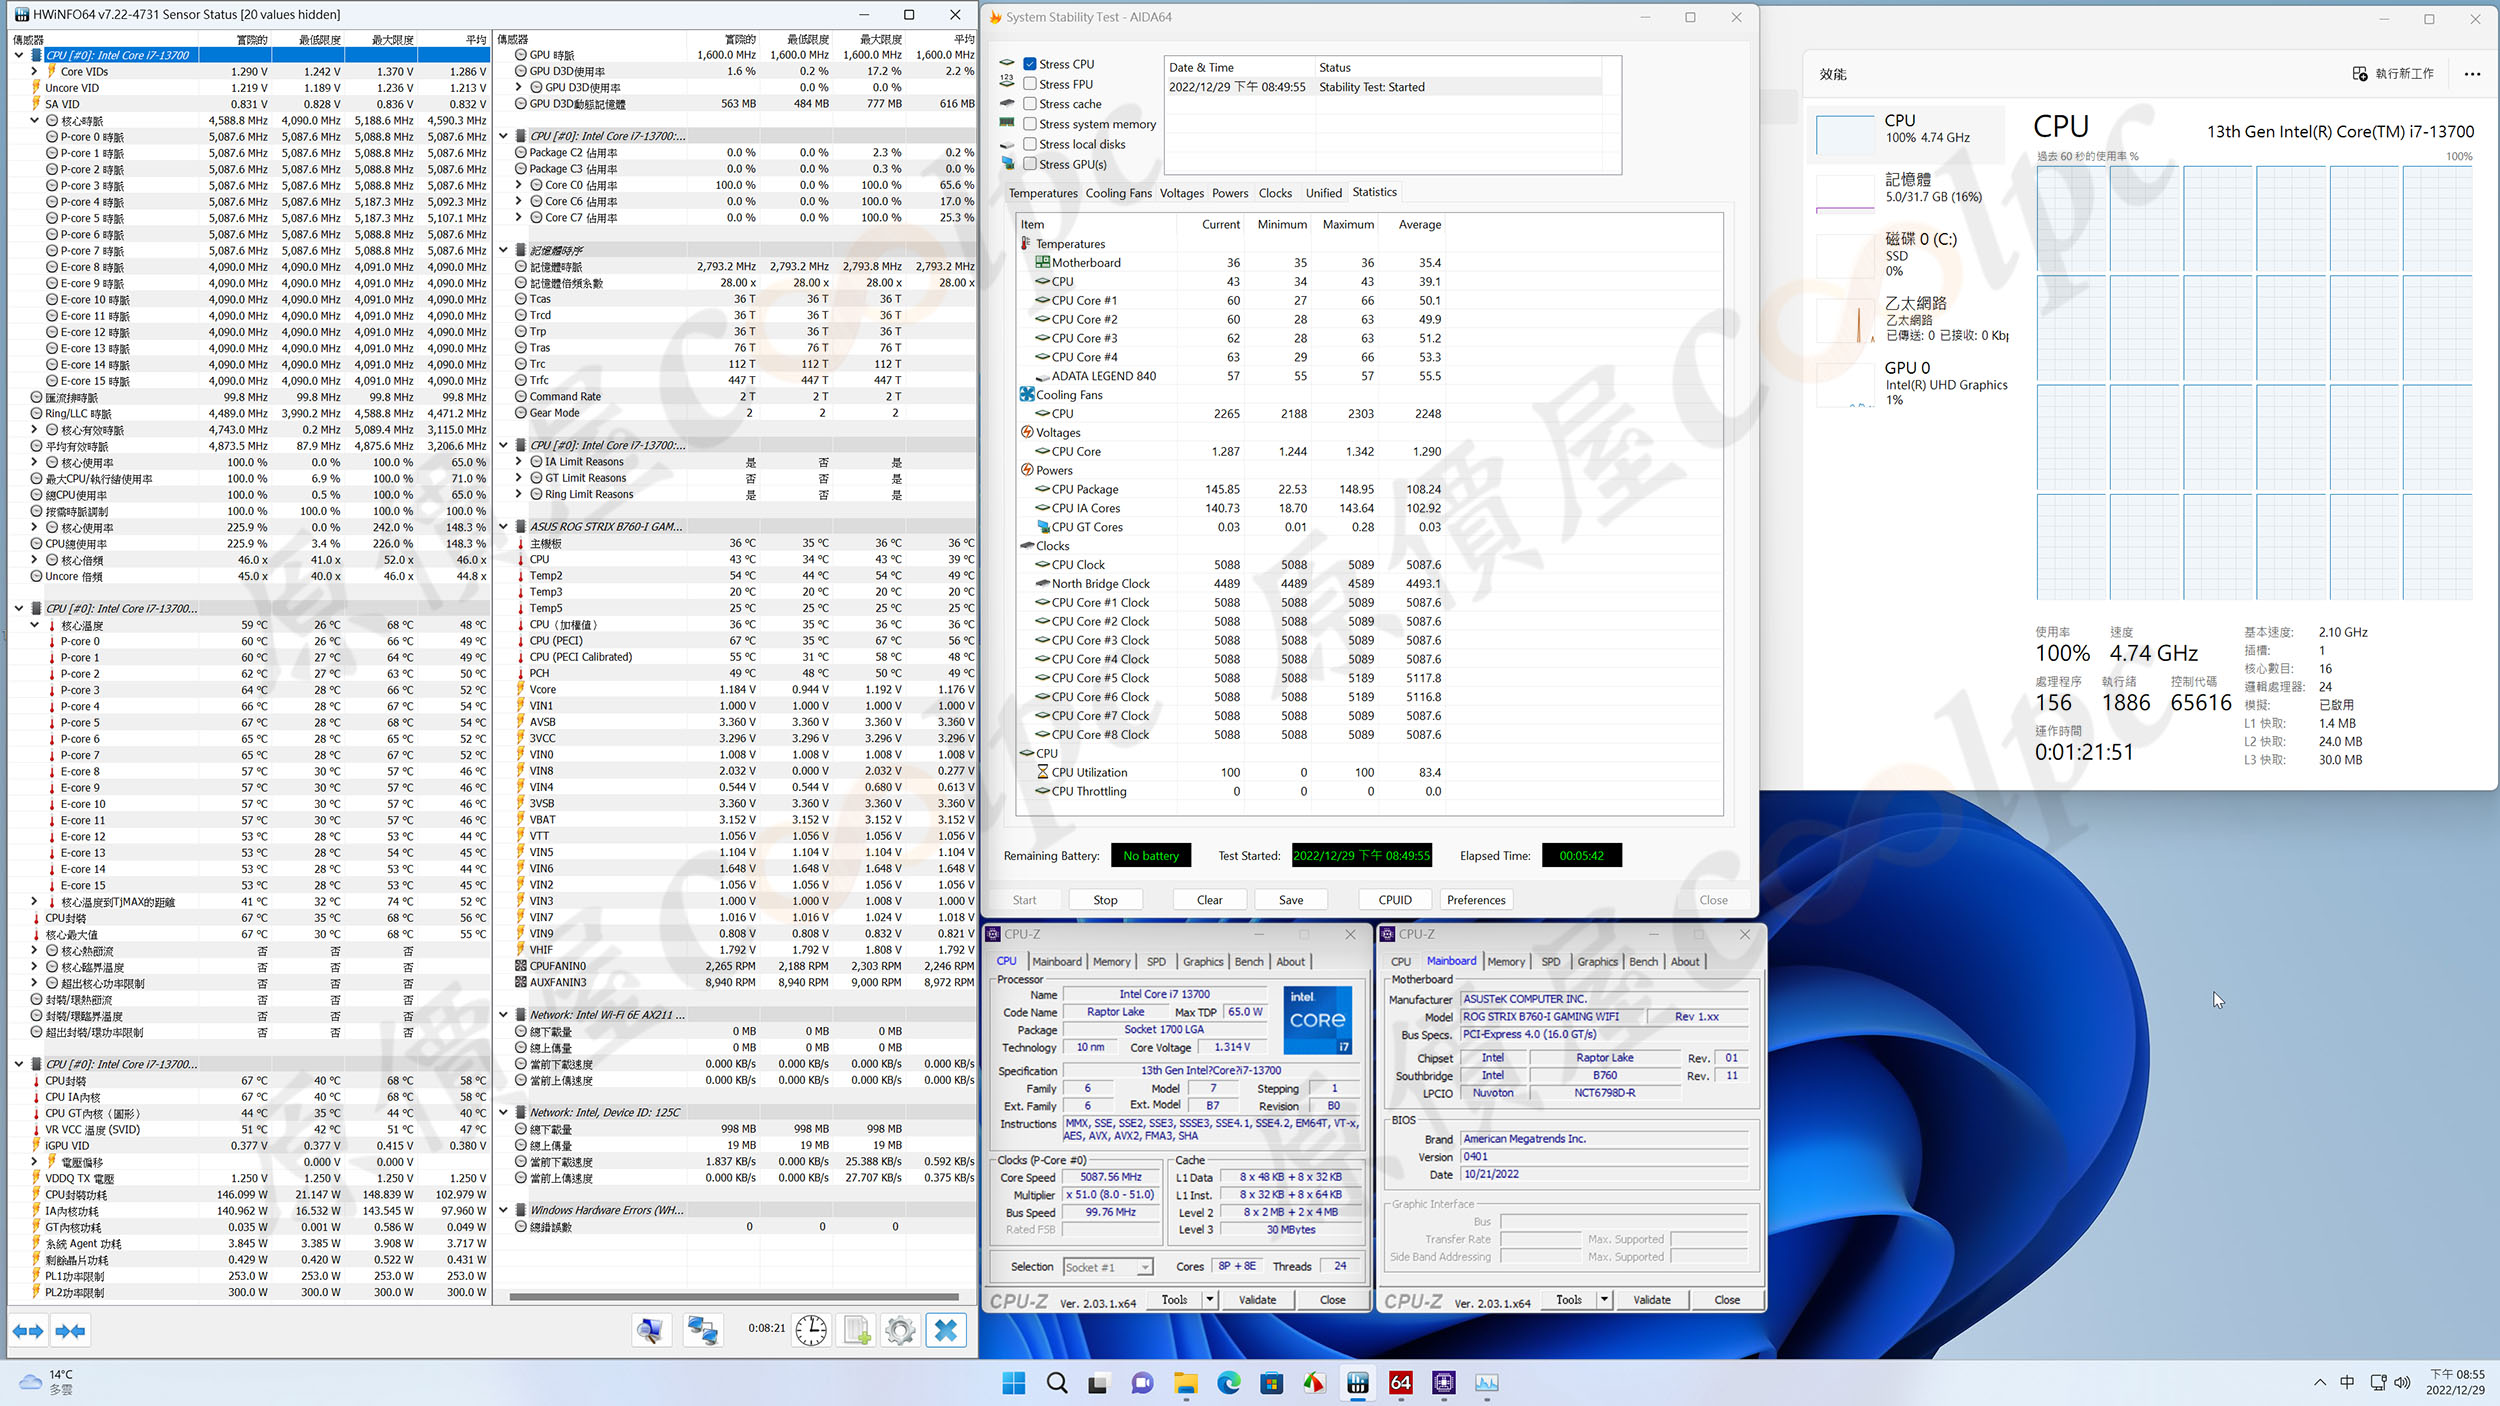Click the three-dots more menu in Task Manager
This screenshot has height=1406, width=2500.
[x=2472, y=74]
